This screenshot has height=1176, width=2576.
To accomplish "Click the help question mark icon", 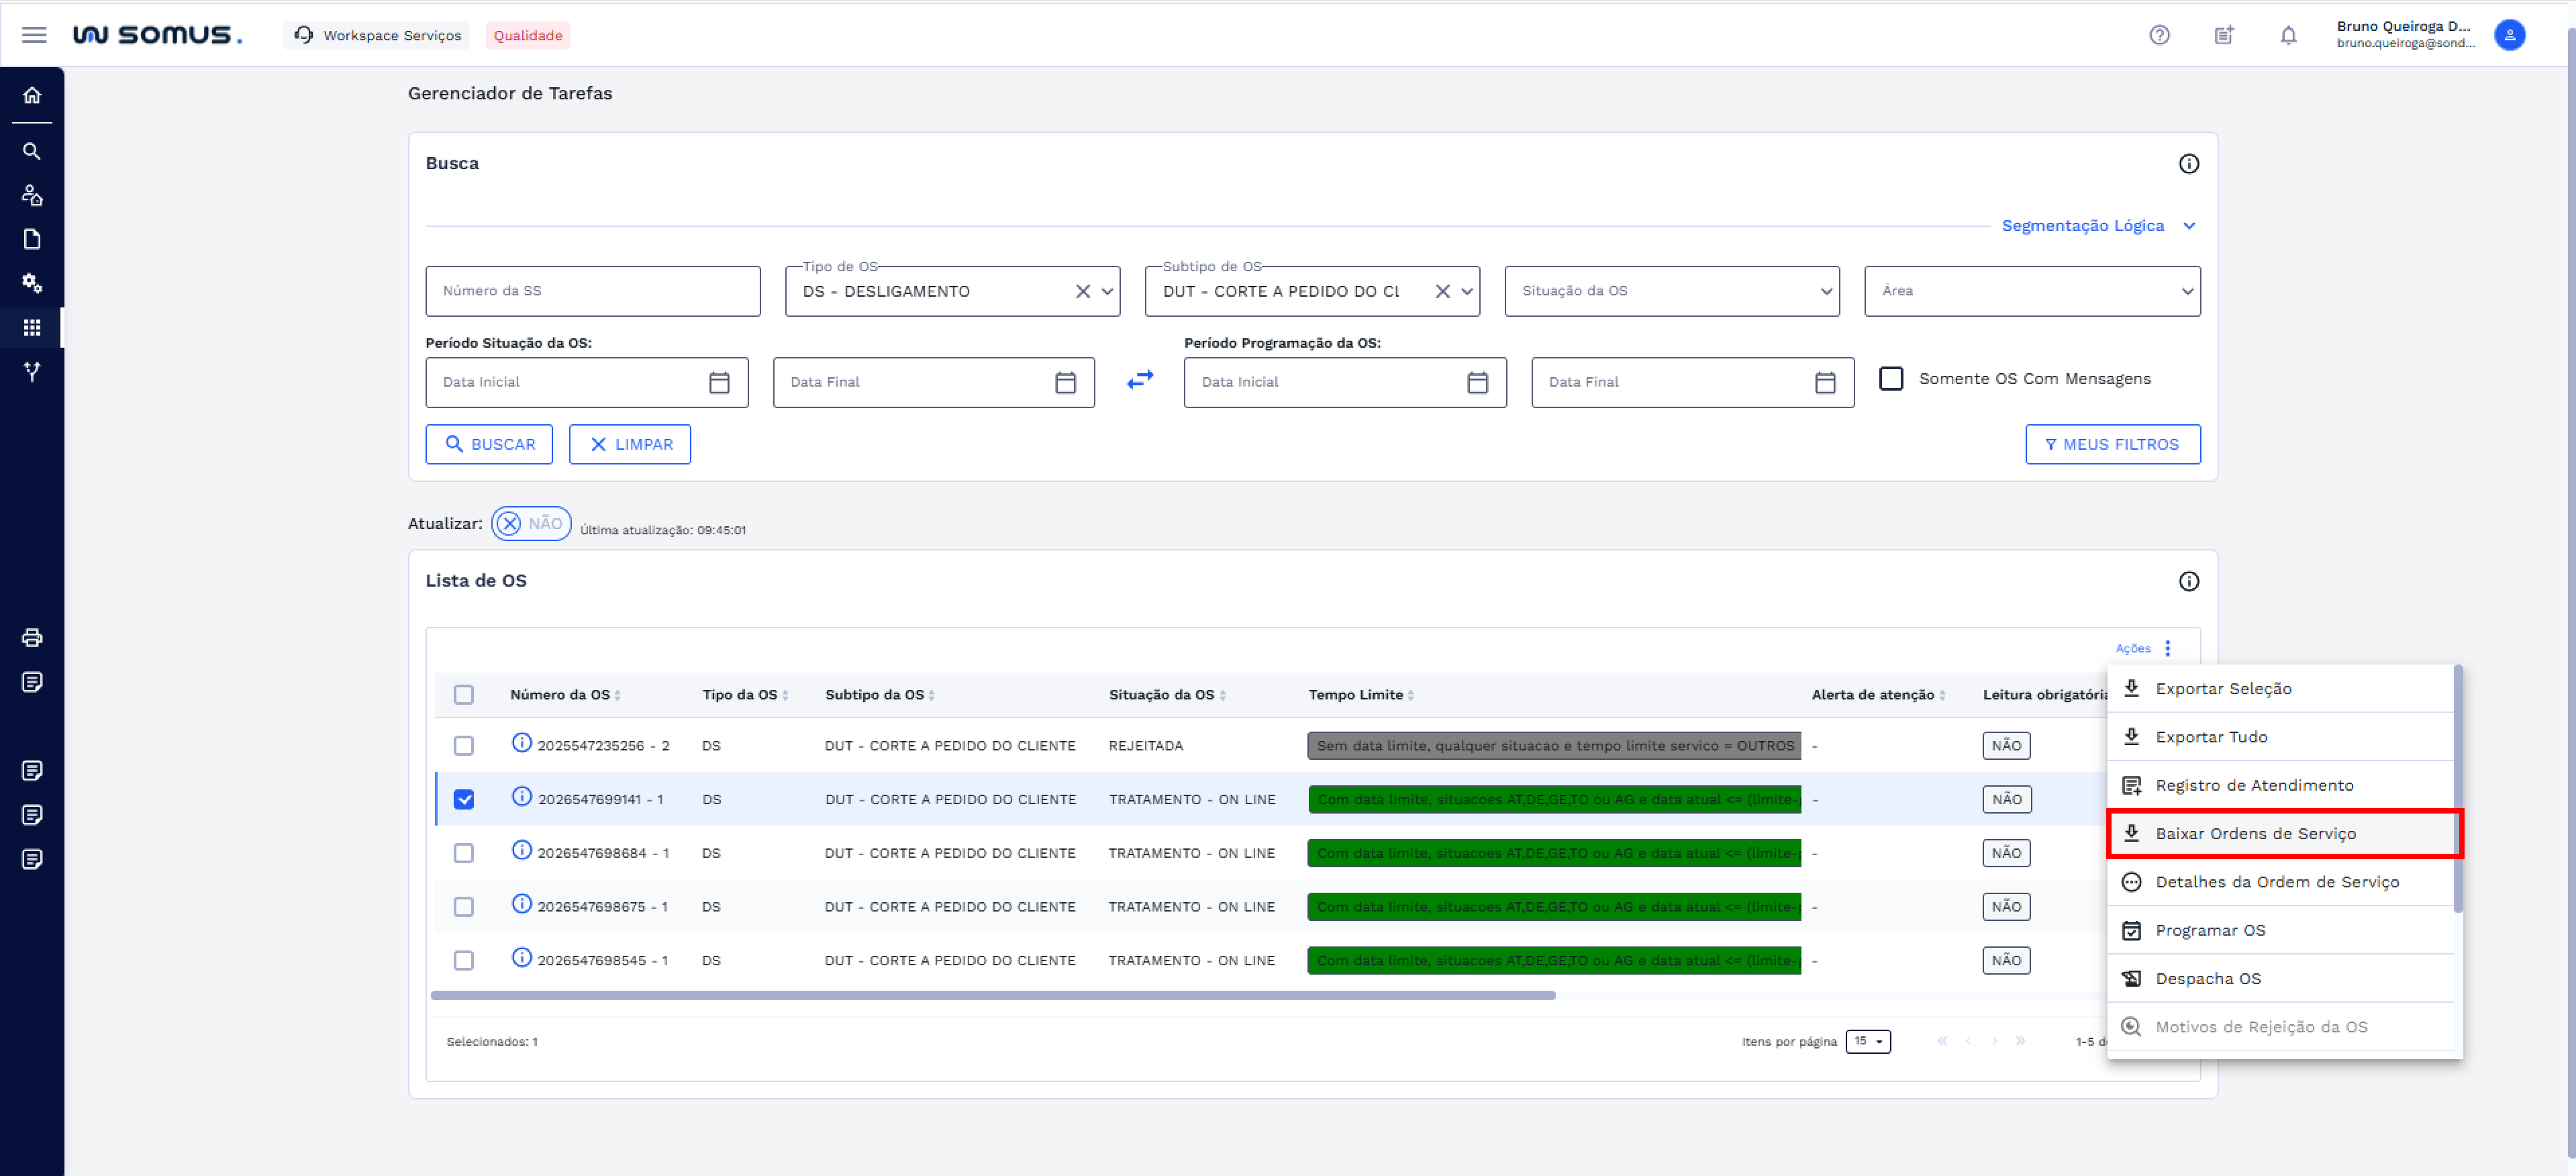I will coord(2159,35).
